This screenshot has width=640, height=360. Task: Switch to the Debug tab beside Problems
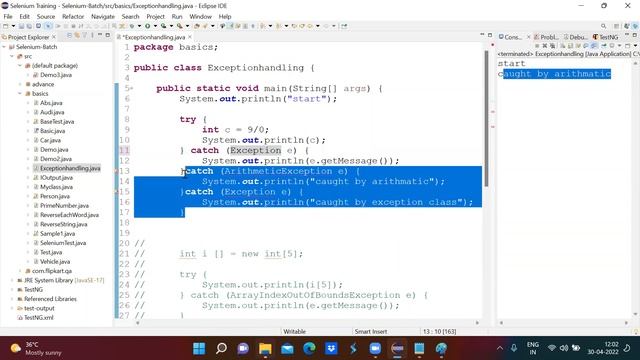576,37
